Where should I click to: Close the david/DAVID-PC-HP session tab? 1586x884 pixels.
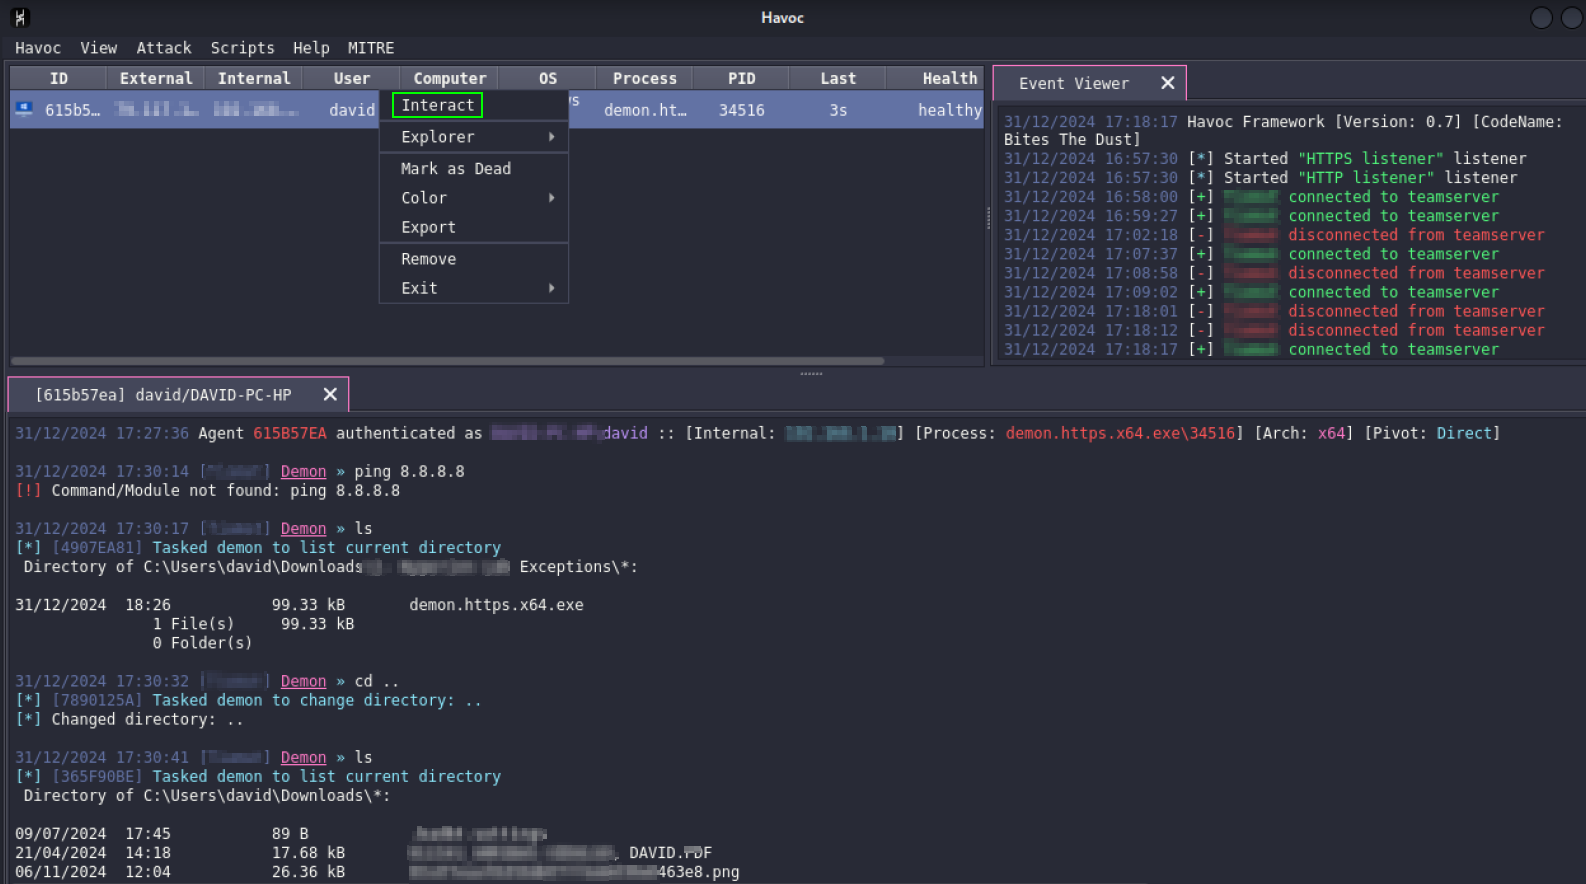pos(330,395)
